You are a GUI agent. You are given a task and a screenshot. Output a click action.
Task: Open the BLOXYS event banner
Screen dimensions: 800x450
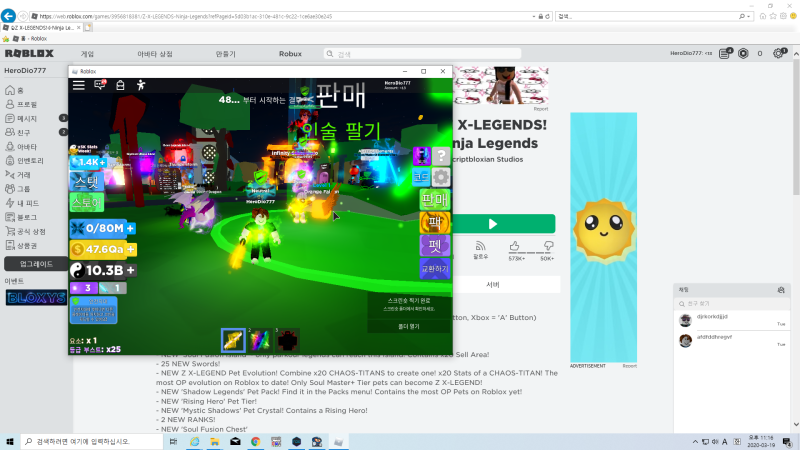[x=36, y=297]
